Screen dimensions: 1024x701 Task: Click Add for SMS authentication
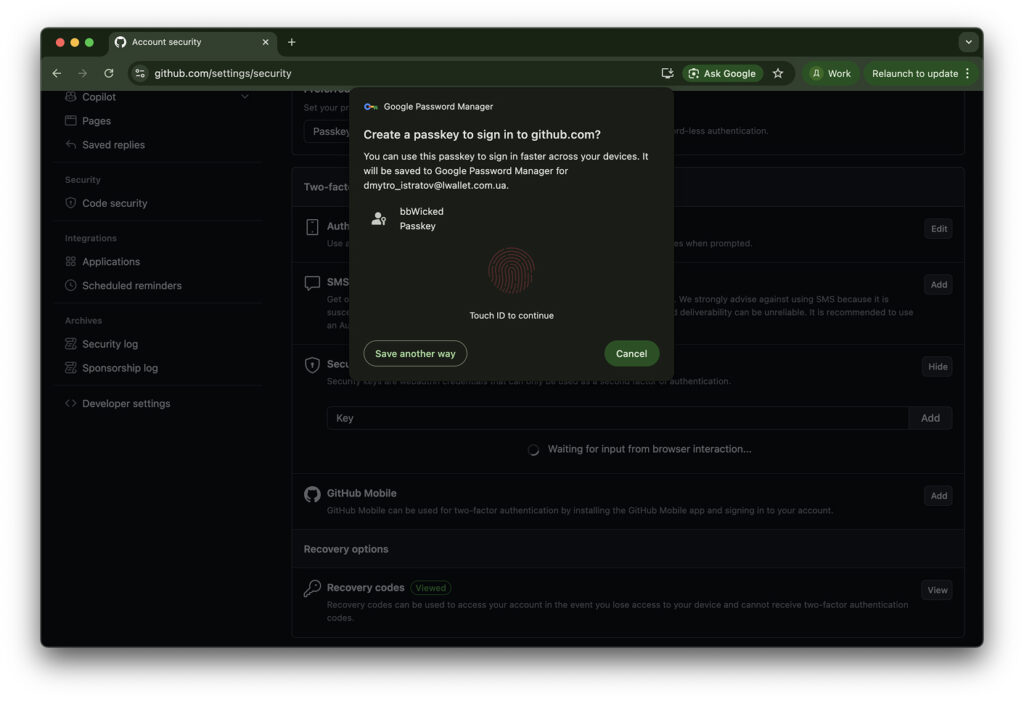pos(938,285)
